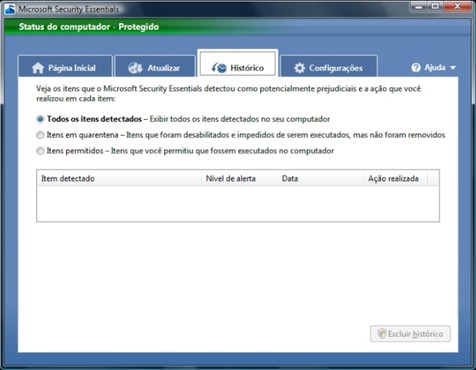
Task: Sort by Nível de alerta column header
Action: pyautogui.click(x=239, y=178)
